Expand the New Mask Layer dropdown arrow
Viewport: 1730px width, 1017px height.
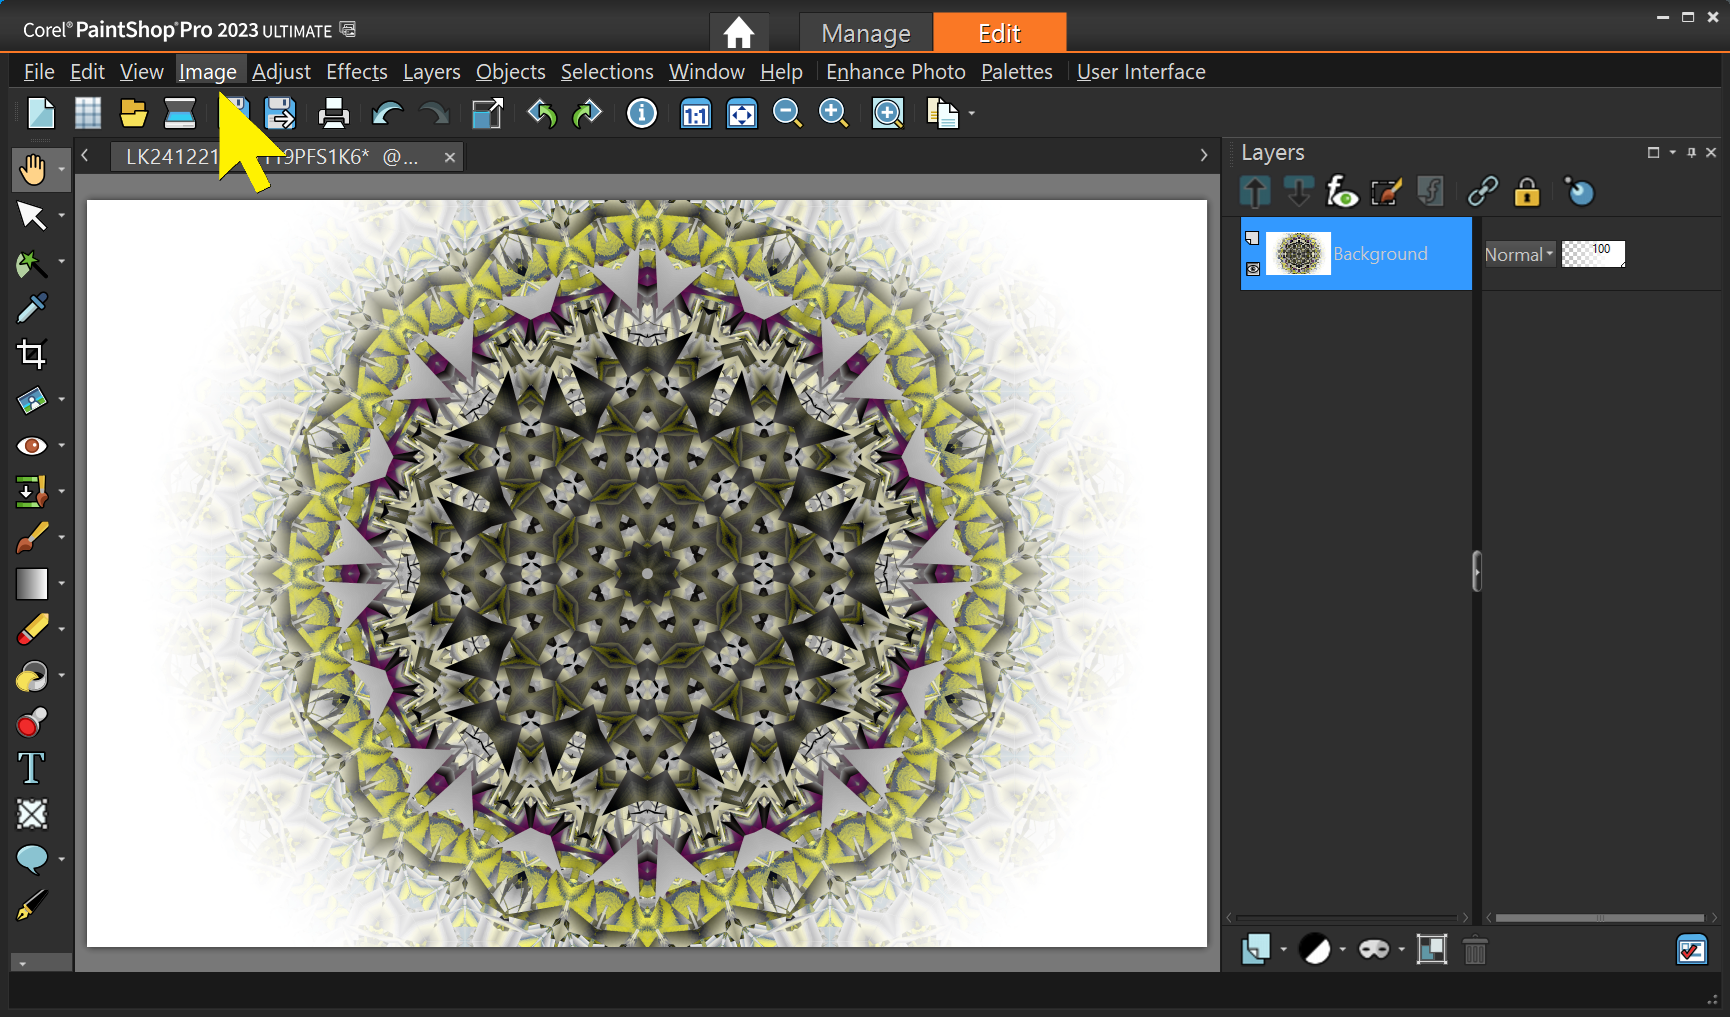click(1401, 950)
